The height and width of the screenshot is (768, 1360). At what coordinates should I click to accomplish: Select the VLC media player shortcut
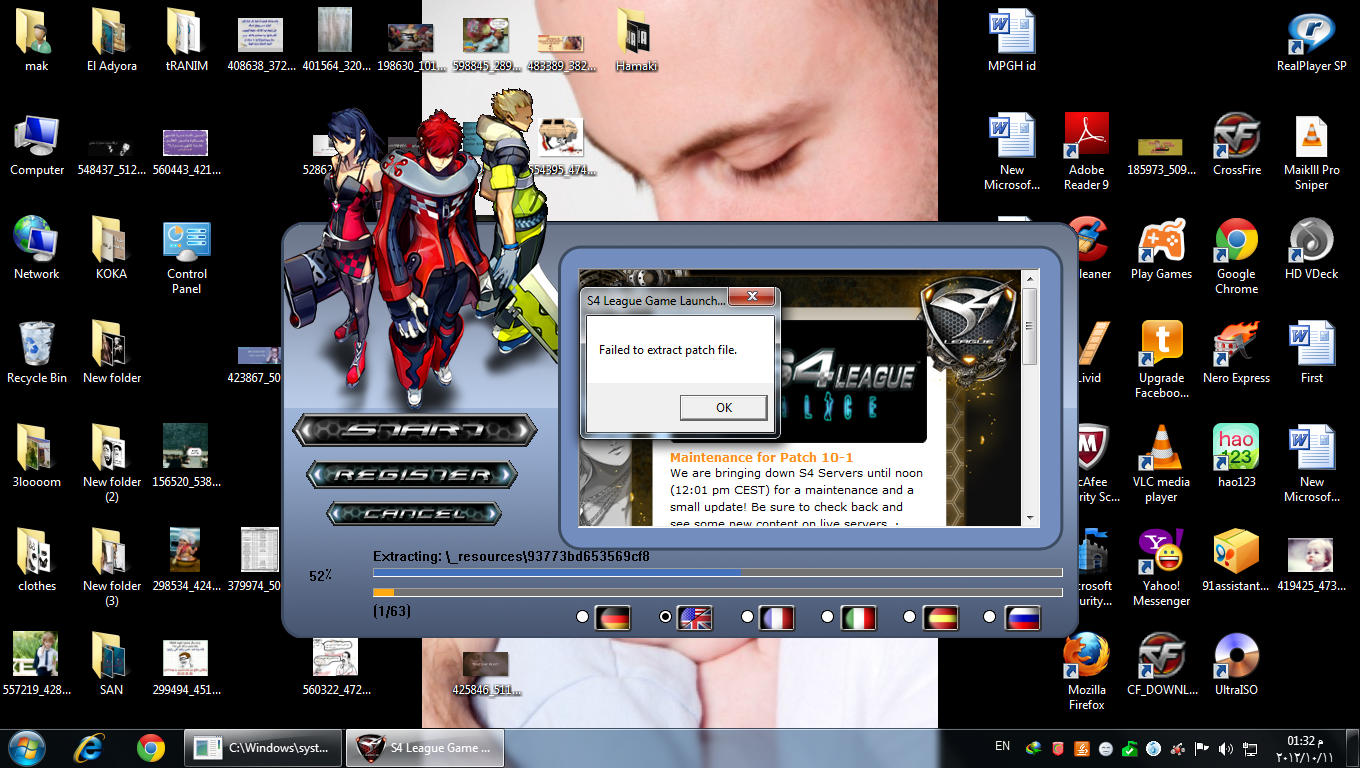(1161, 465)
